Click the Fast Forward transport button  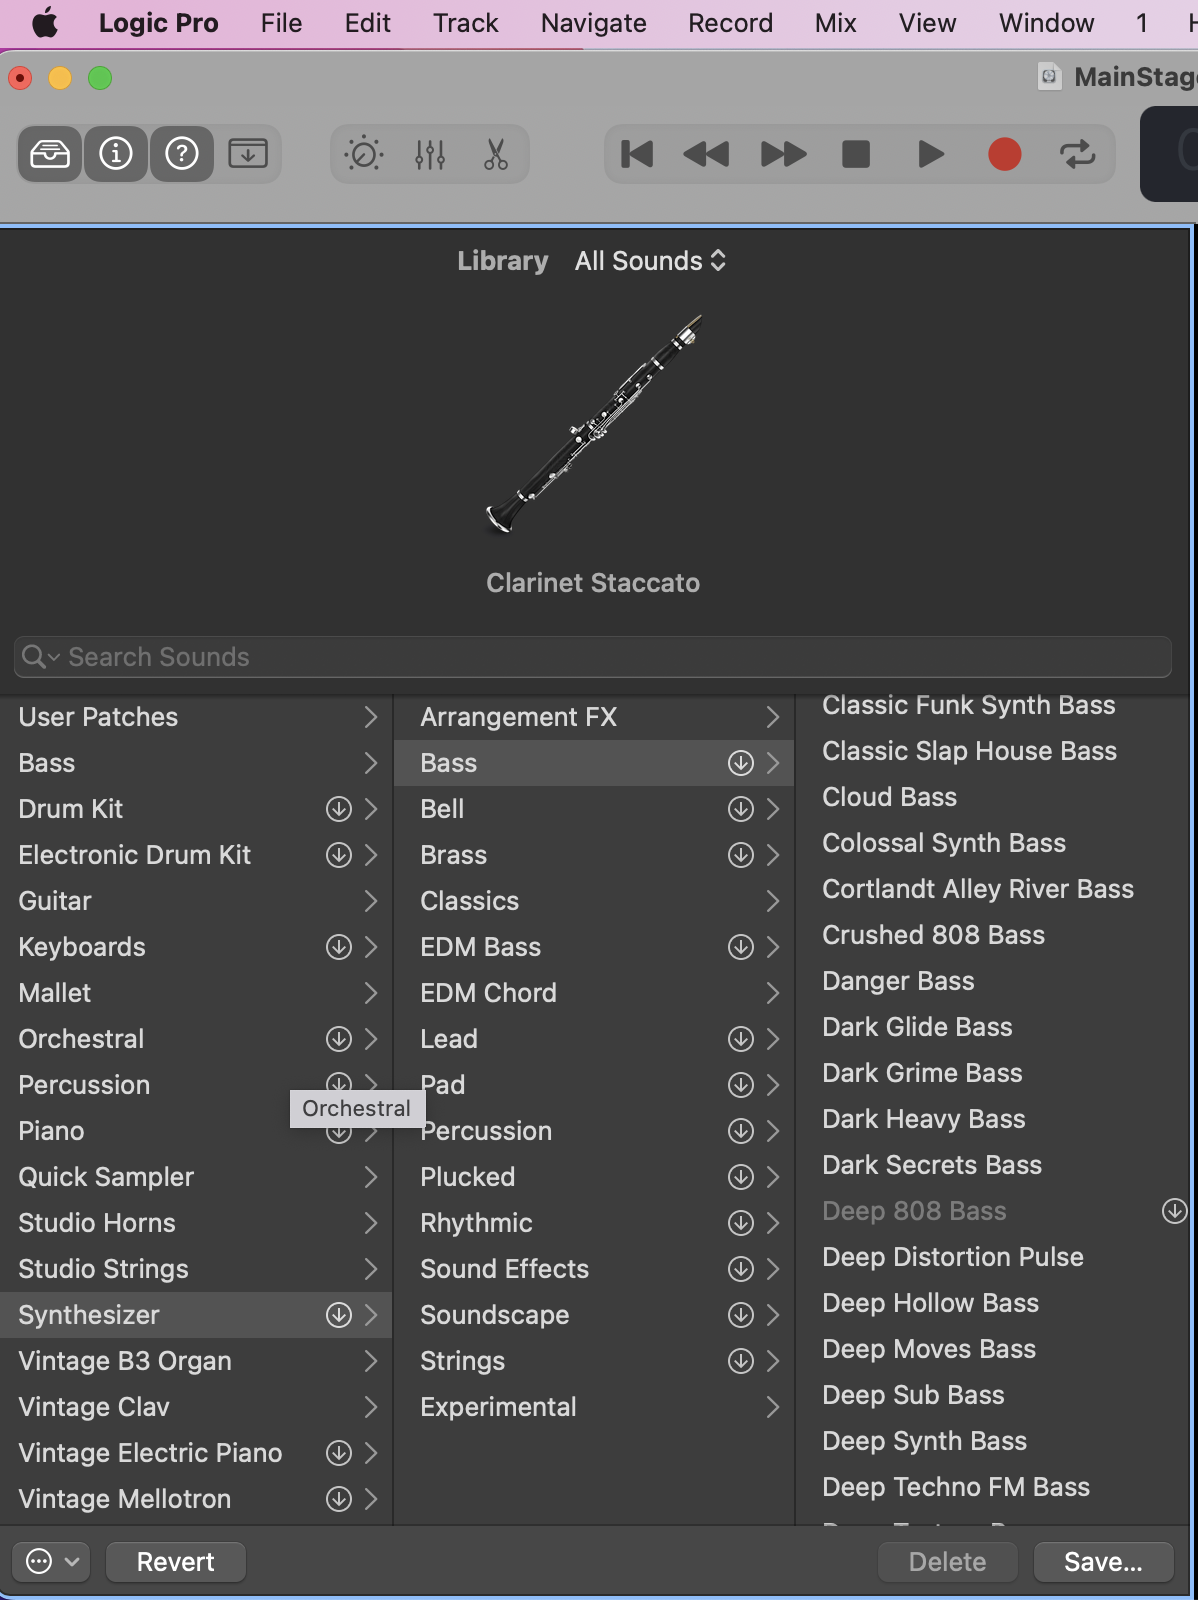(x=784, y=154)
